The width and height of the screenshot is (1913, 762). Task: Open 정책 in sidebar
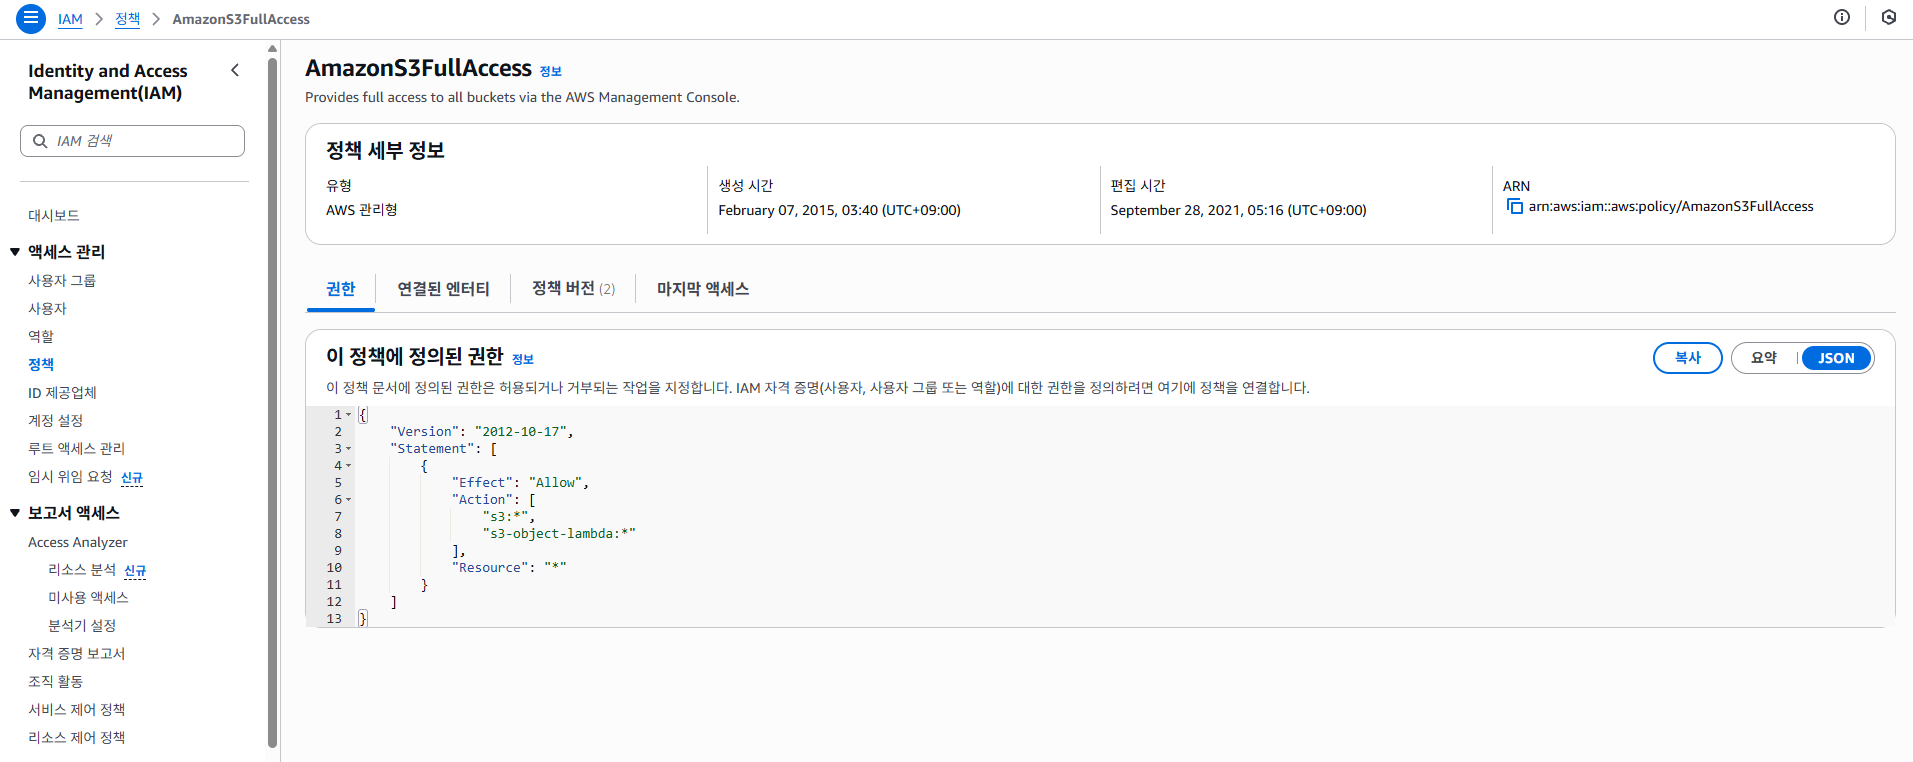[x=41, y=365]
